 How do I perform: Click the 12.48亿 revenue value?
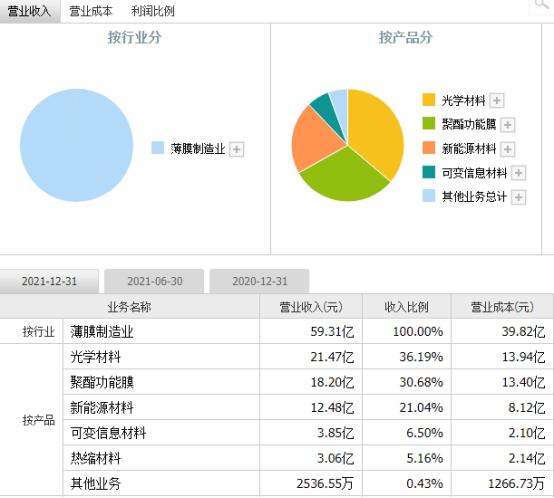tap(332, 408)
